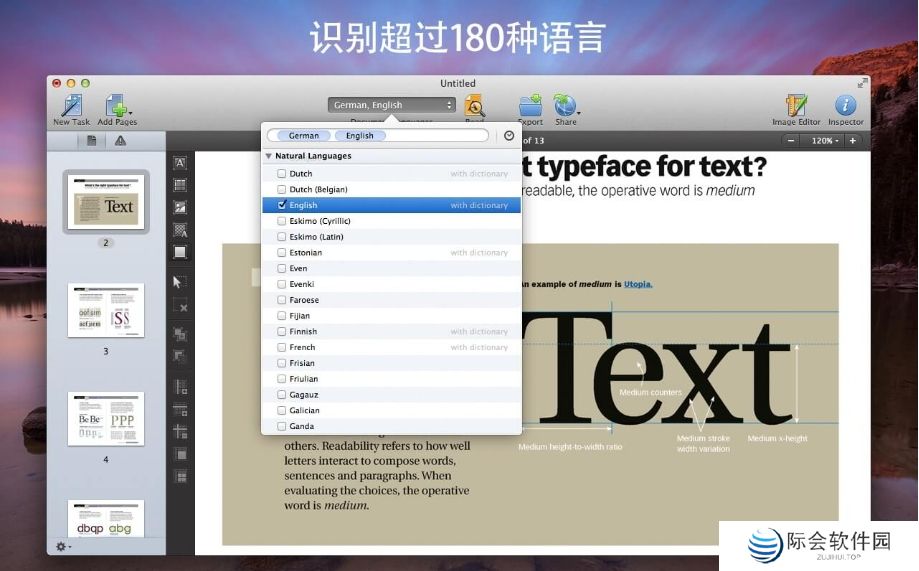Select the draw picture area tool

click(x=180, y=208)
